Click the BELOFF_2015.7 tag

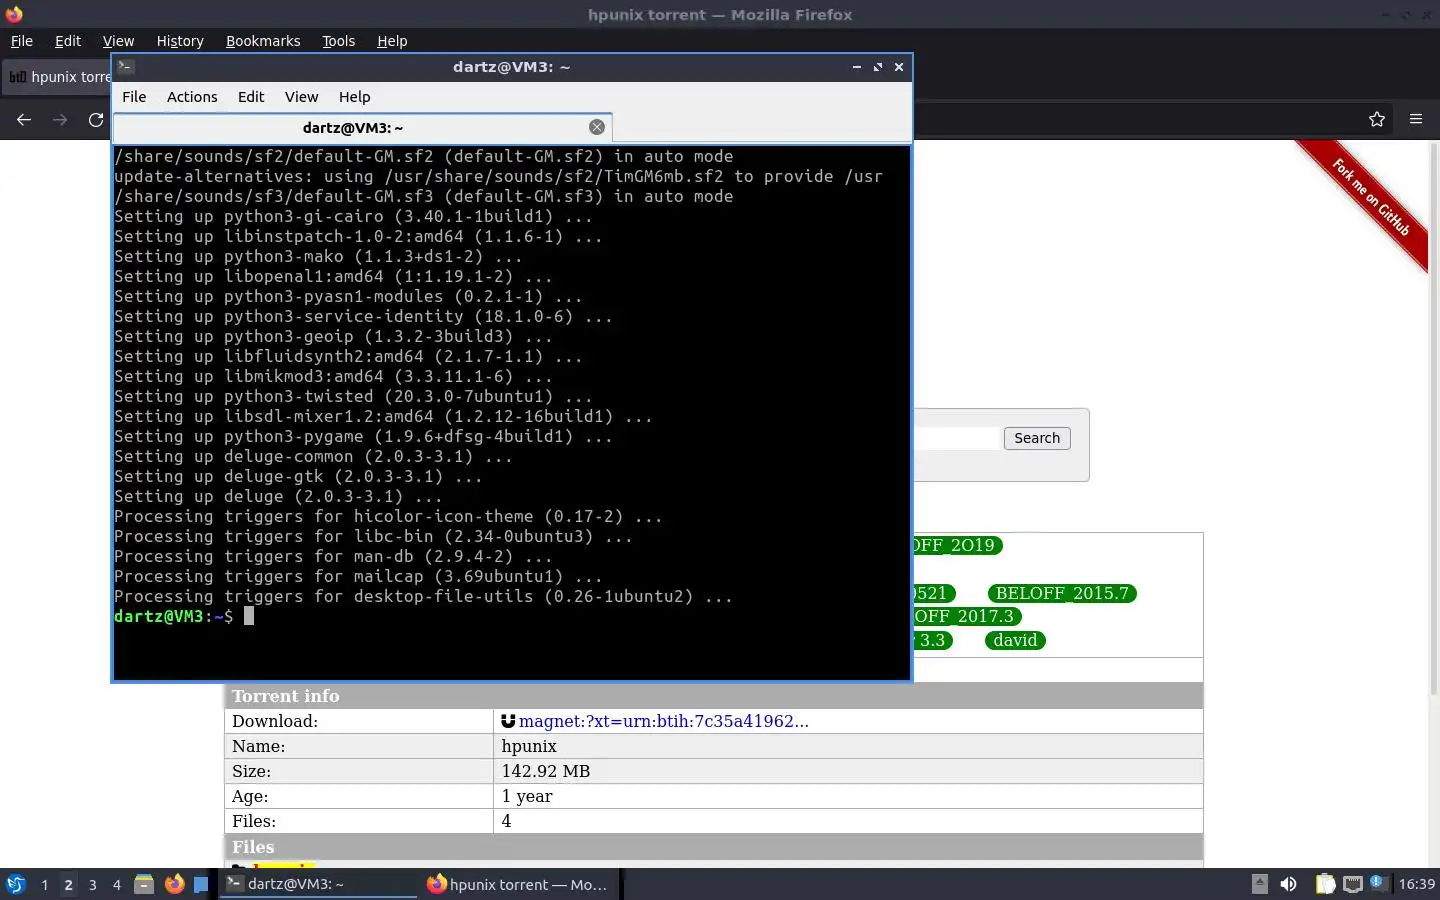pyautogui.click(x=1062, y=593)
